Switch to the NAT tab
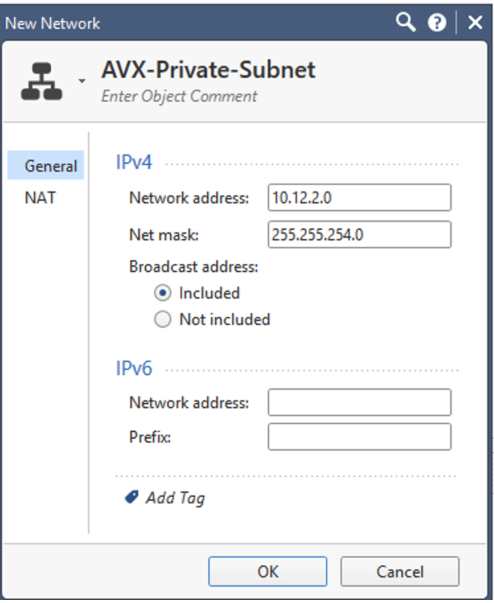The image size is (494, 603). coord(40,198)
